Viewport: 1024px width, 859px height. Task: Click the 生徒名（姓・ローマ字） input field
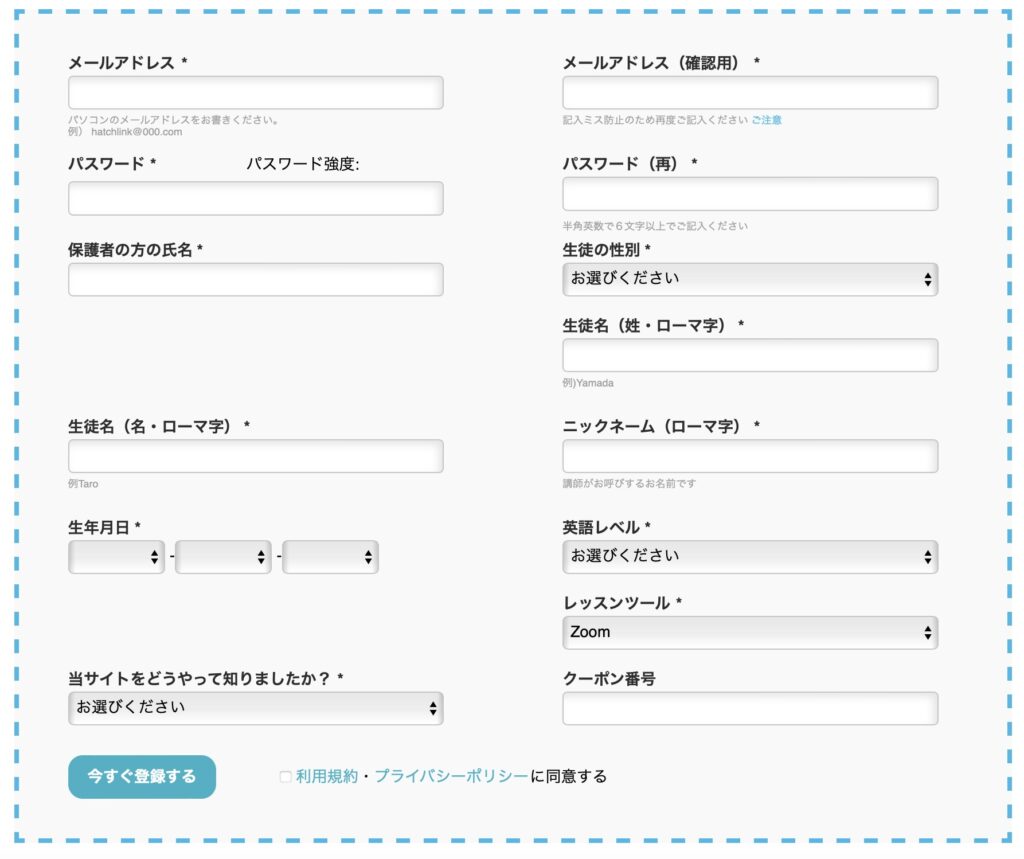[750, 355]
